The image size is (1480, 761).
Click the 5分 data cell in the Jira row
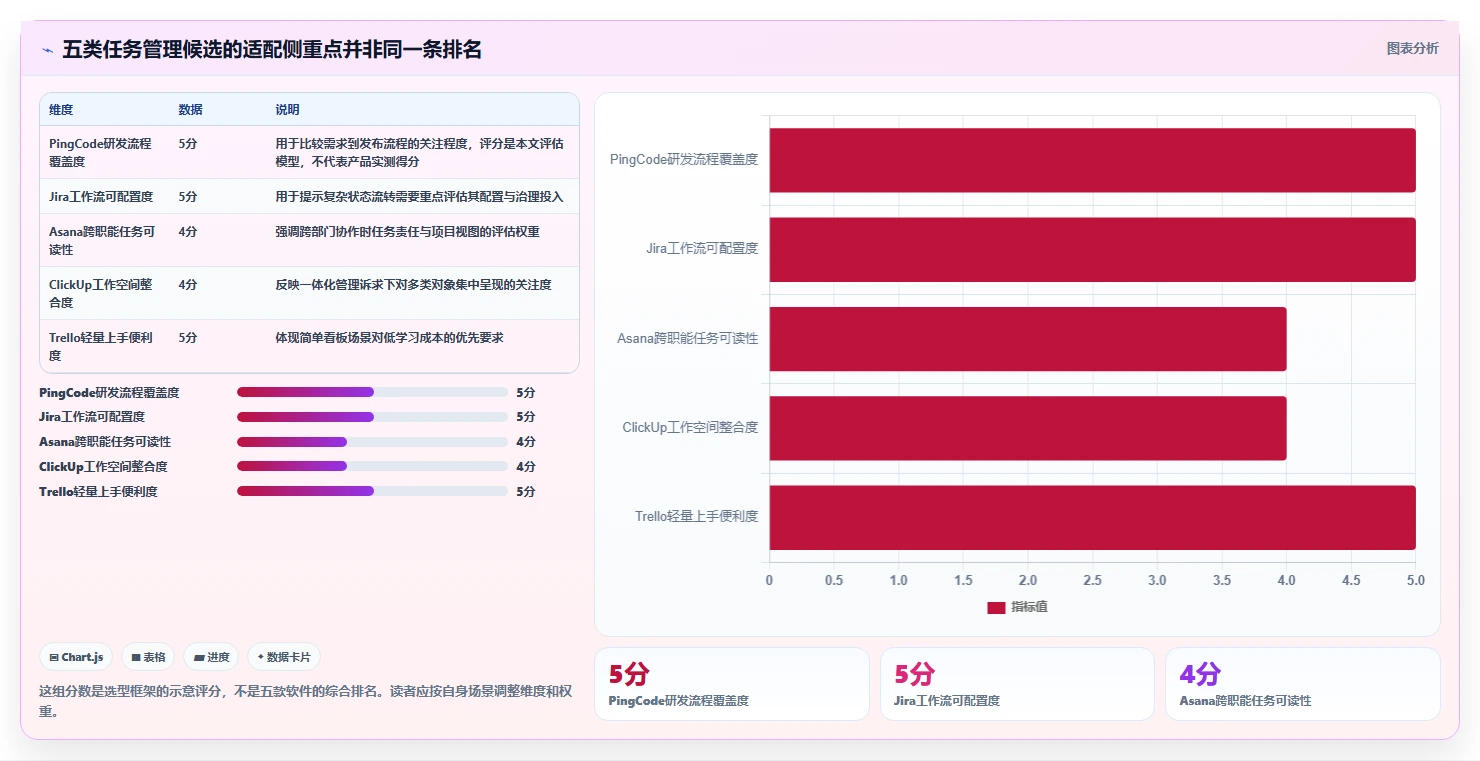tap(218, 196)
